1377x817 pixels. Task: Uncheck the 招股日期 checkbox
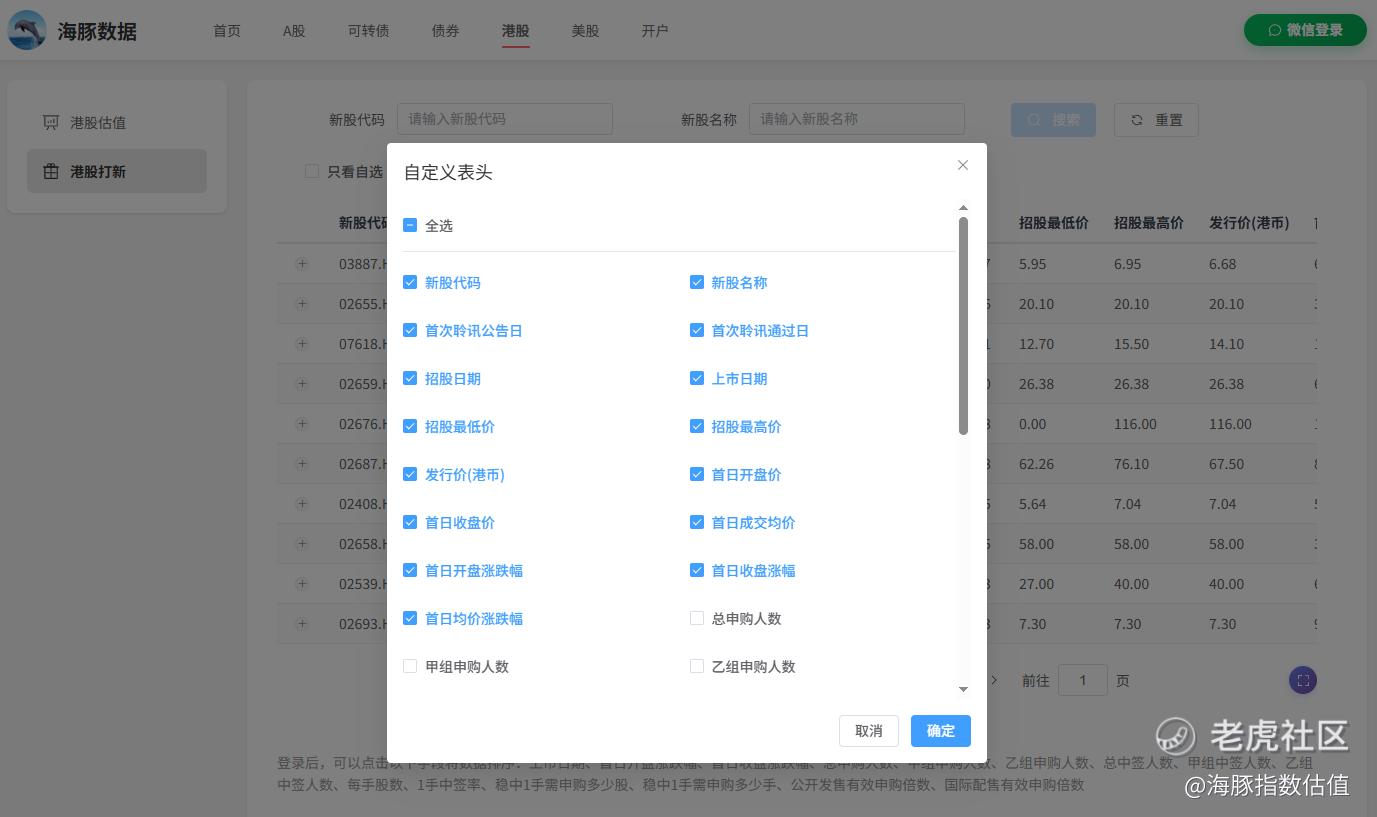click(x=410, y=379)
